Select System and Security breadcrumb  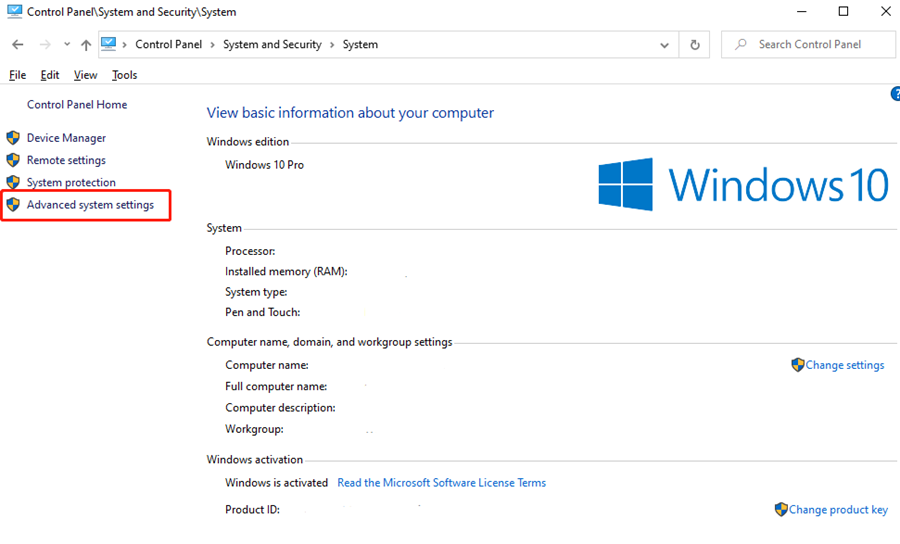click(x=272, y=44)
